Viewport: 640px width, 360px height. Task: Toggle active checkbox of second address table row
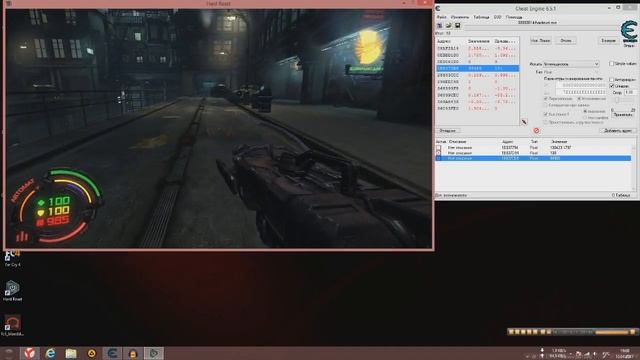pos(438,153)
